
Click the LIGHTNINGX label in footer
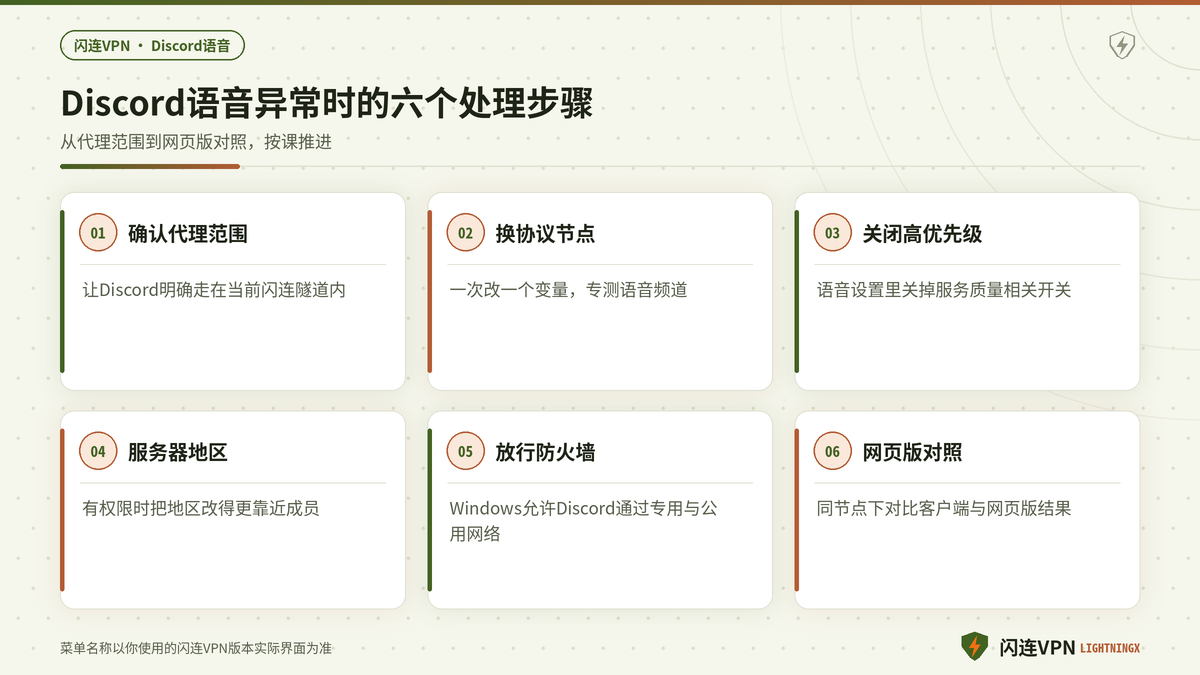point(1110,649)
